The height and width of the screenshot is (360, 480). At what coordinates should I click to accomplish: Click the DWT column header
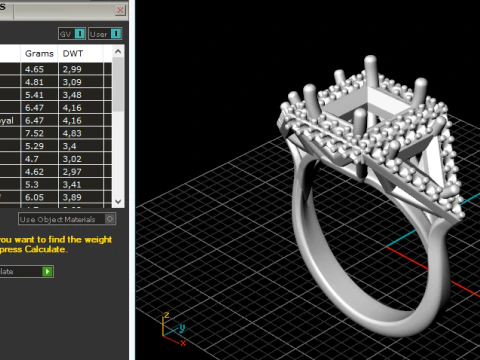(x=81, y=53)
